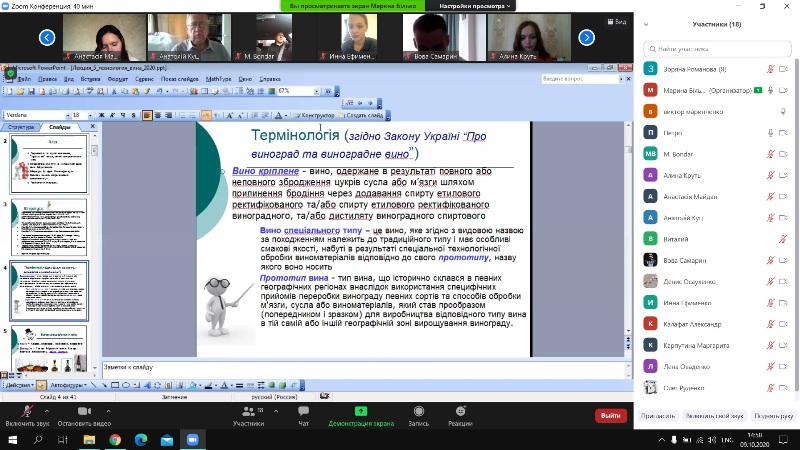The width and height of the screenshot is (800, 450).
Task: Click Найти участника search field
Action: [x=717, y=49]
